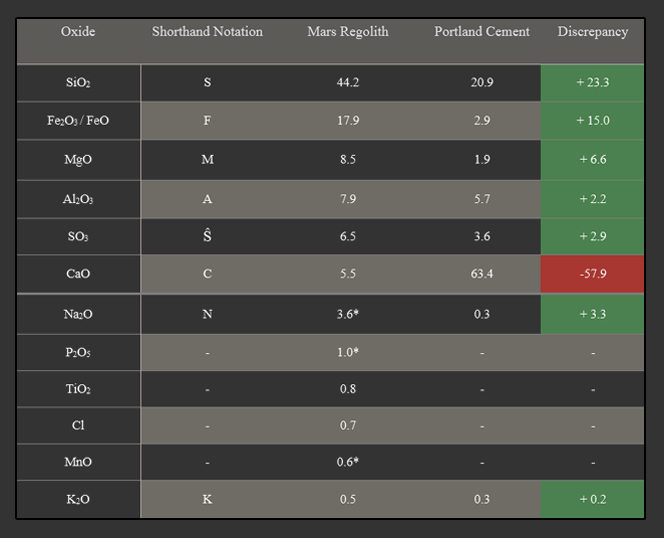Click Portland Cement value 1.9

(482, 160)
